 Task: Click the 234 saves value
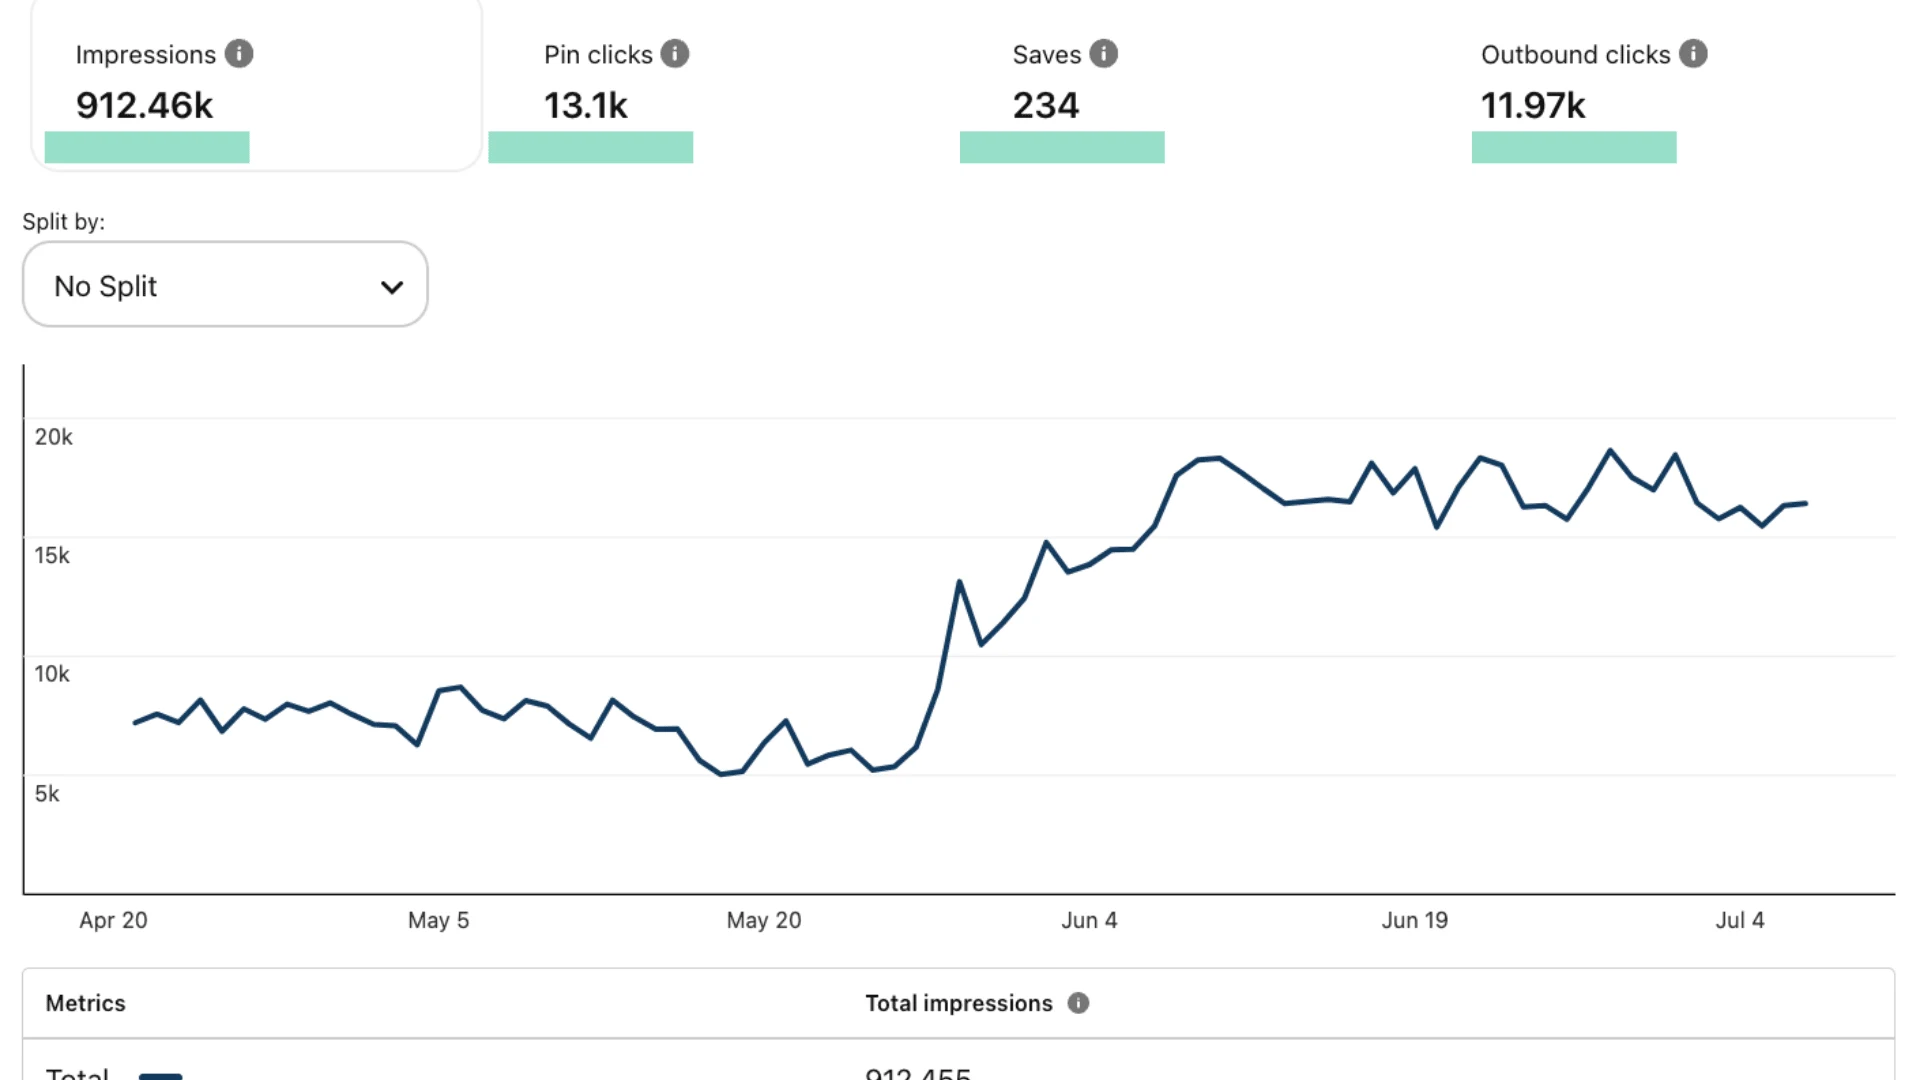pyautogui.click(x=1046, y=106)
